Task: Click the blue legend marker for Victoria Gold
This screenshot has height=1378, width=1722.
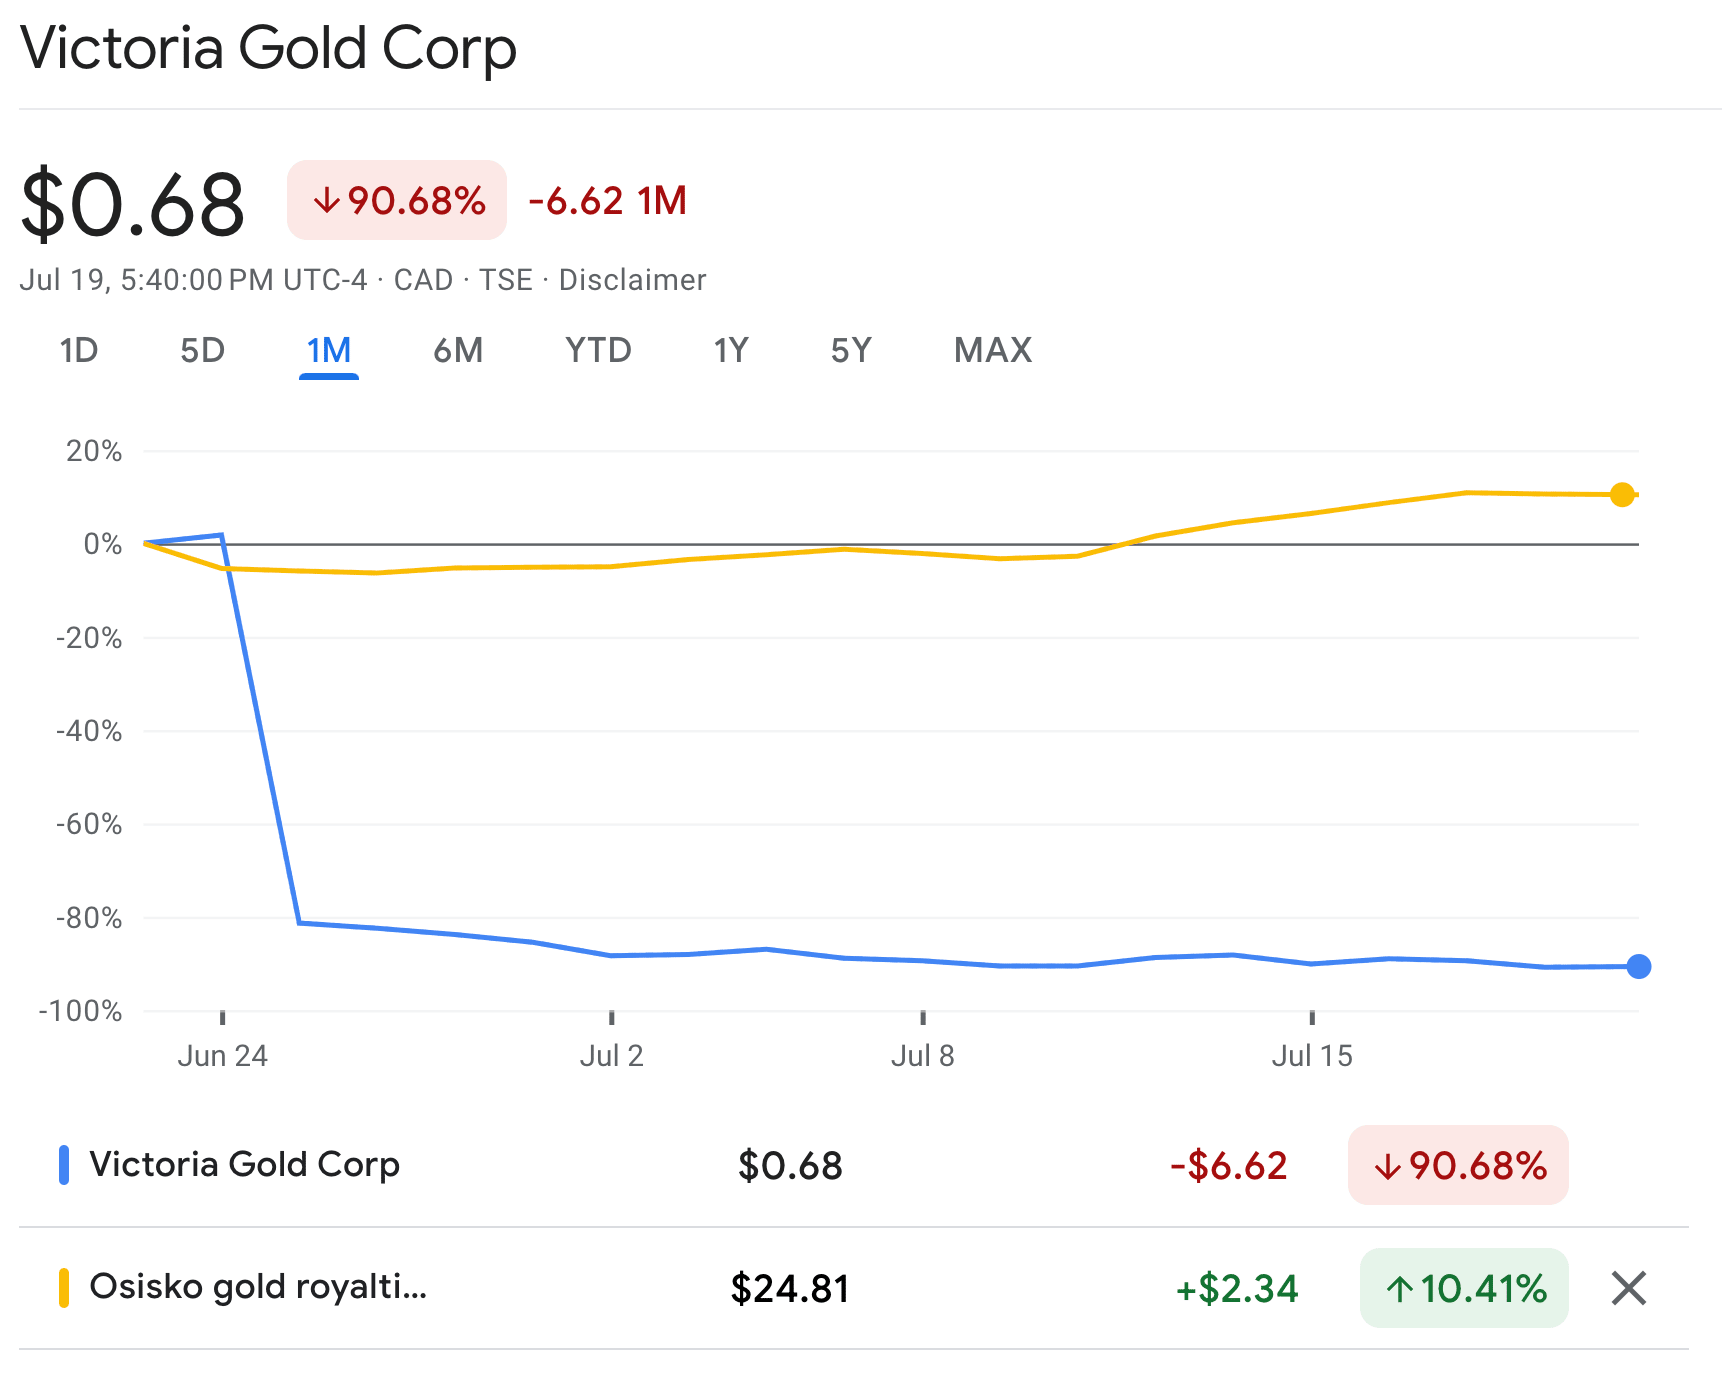Action: pos(65,1164)
